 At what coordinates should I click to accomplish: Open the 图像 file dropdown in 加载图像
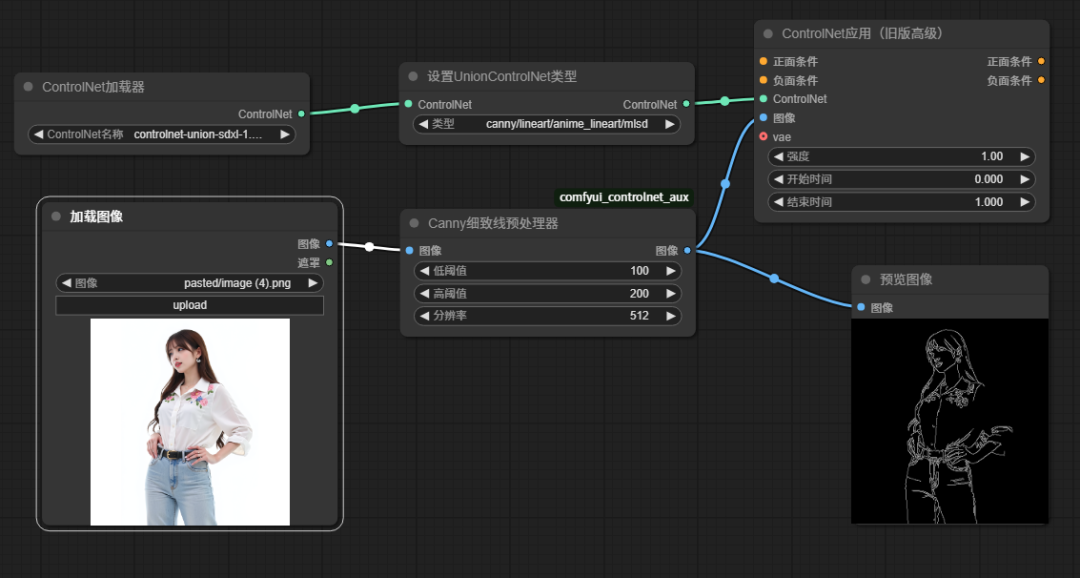pos(189,283)
